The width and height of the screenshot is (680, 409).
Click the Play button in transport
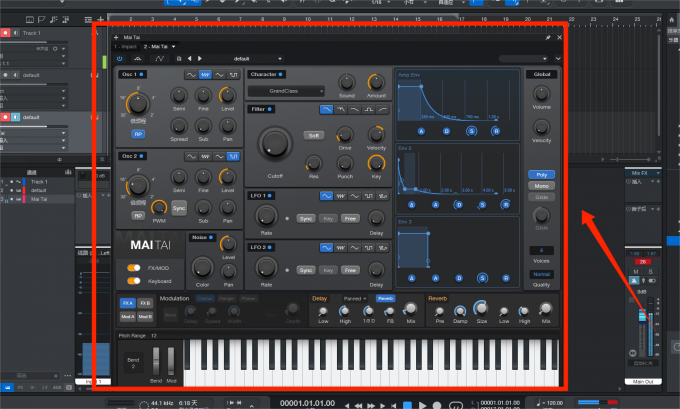point(422,405)
